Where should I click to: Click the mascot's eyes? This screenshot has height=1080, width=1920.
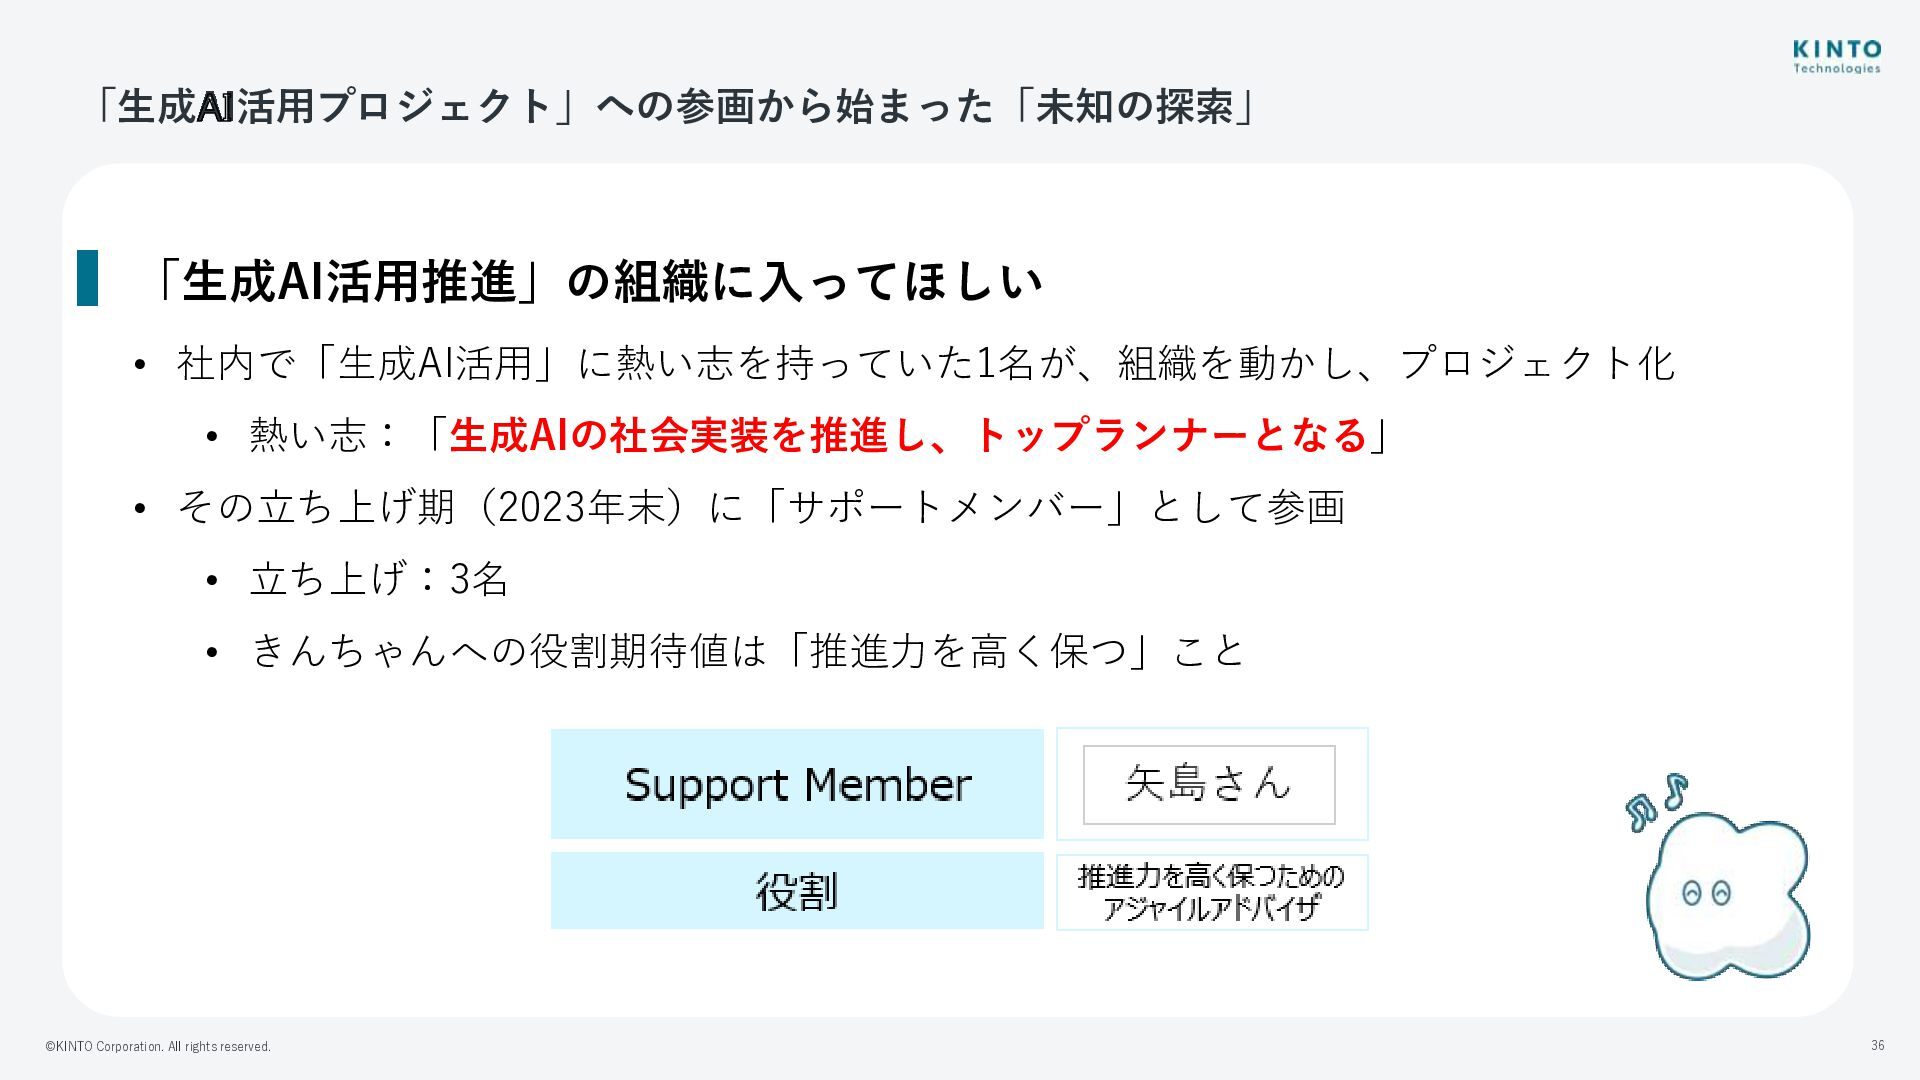click(1706, 892)
